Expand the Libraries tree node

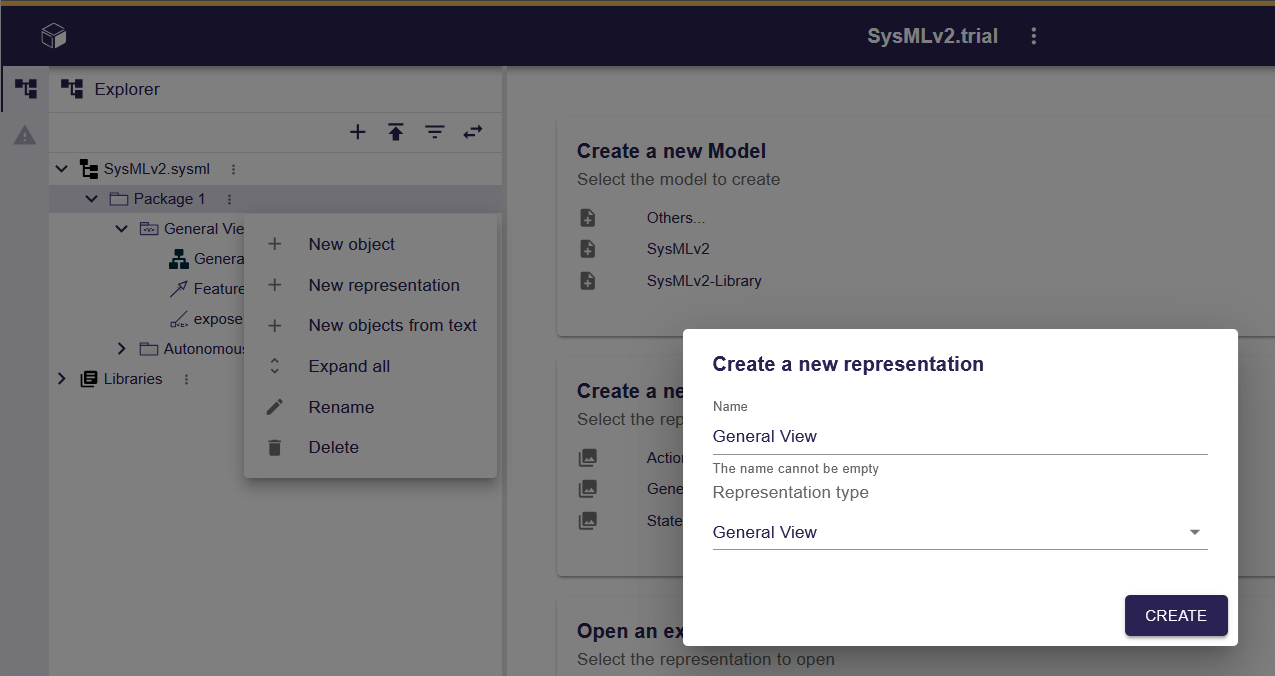pos(62,379)
